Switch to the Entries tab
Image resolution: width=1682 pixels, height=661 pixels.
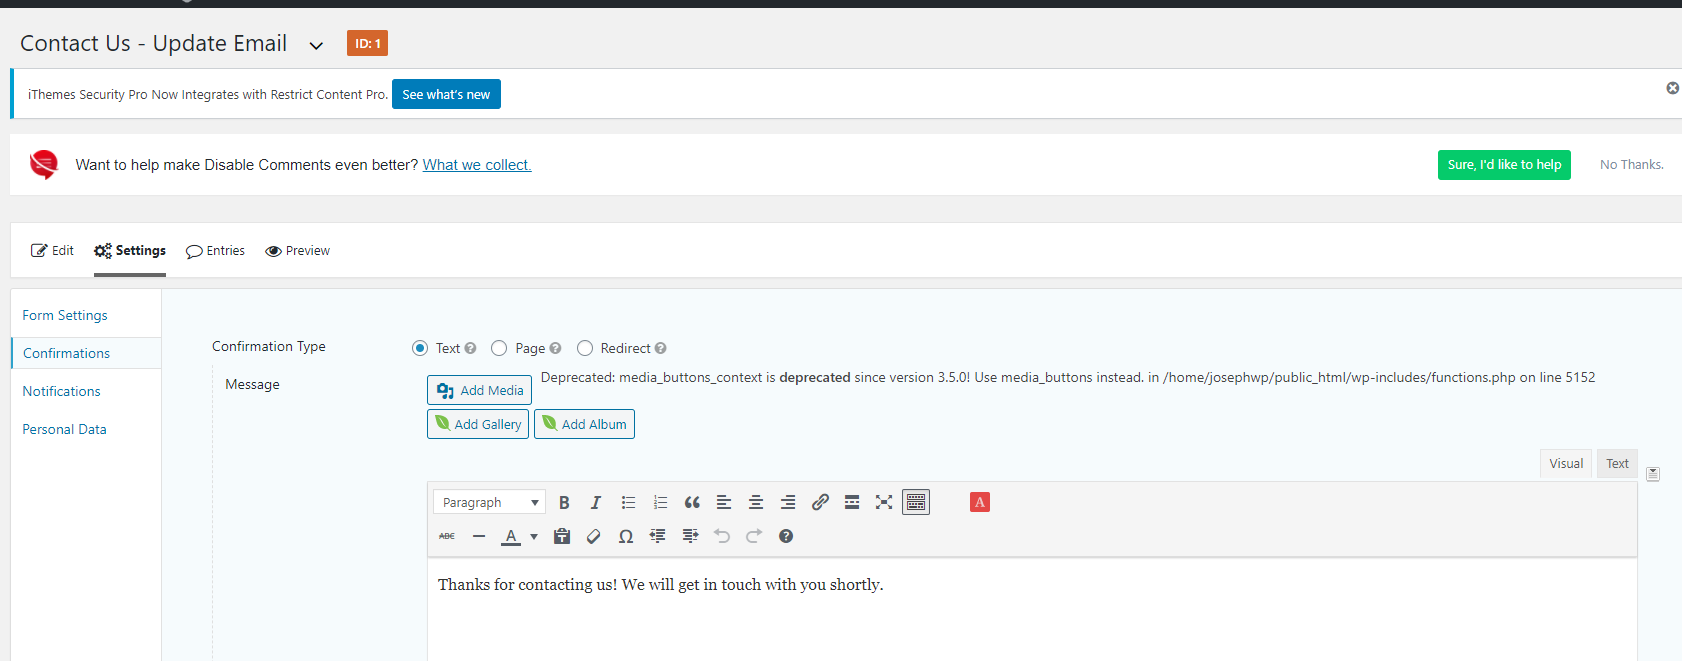[215, 251]
